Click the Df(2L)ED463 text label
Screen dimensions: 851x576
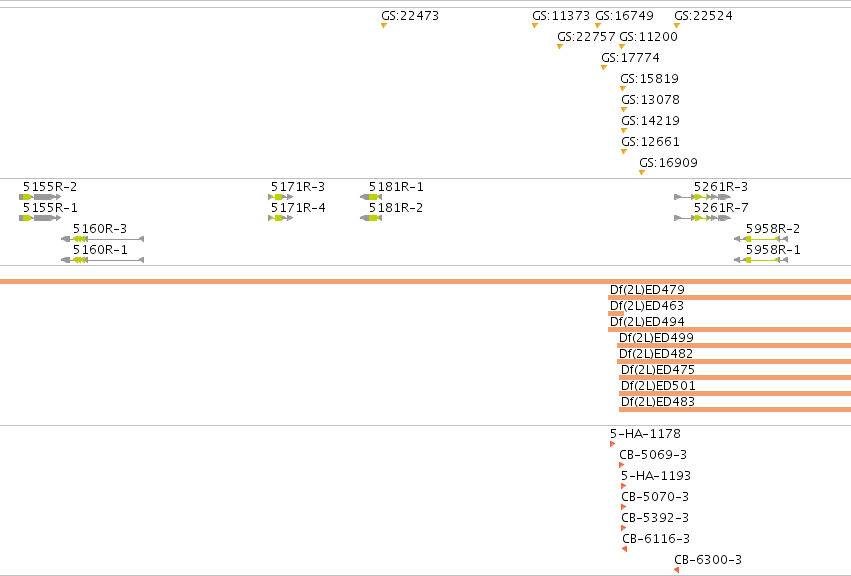[x=646, y=306]
